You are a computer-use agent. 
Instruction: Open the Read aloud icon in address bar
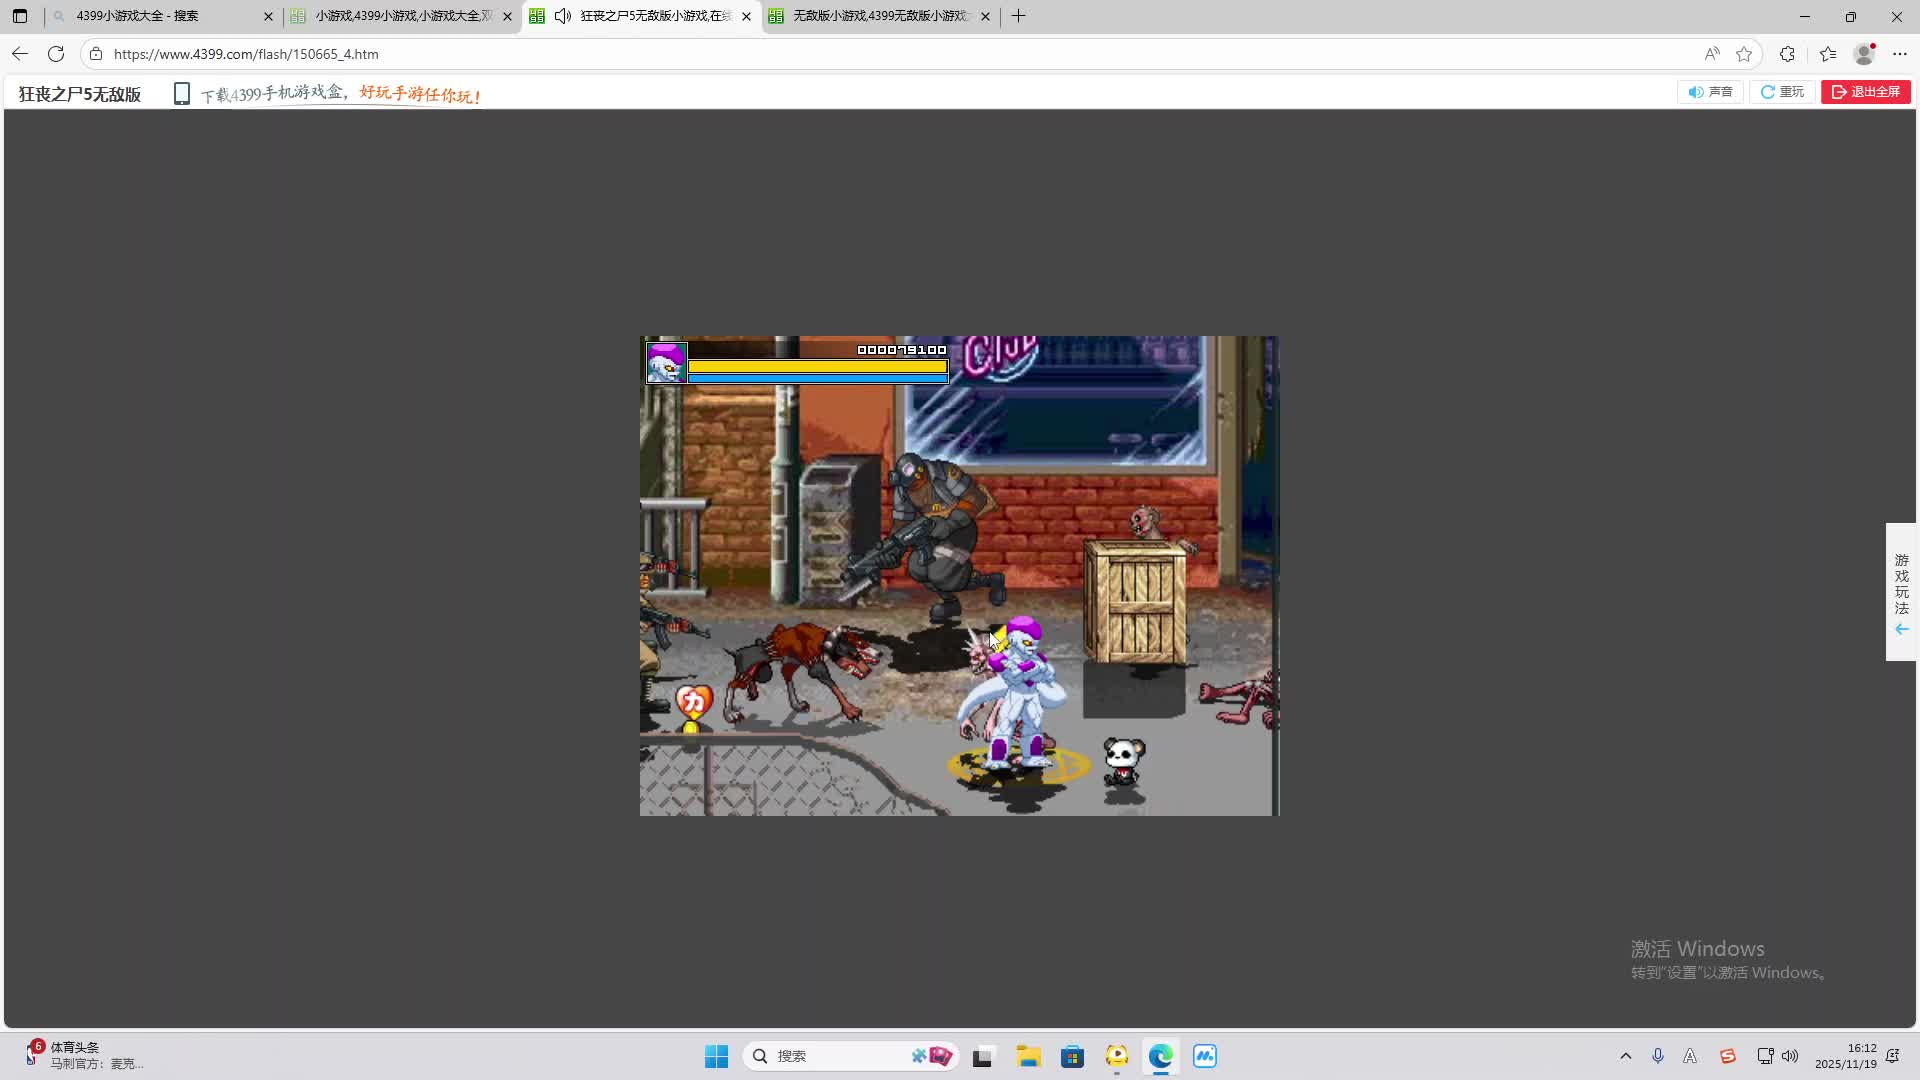[x=1712, y=54]
